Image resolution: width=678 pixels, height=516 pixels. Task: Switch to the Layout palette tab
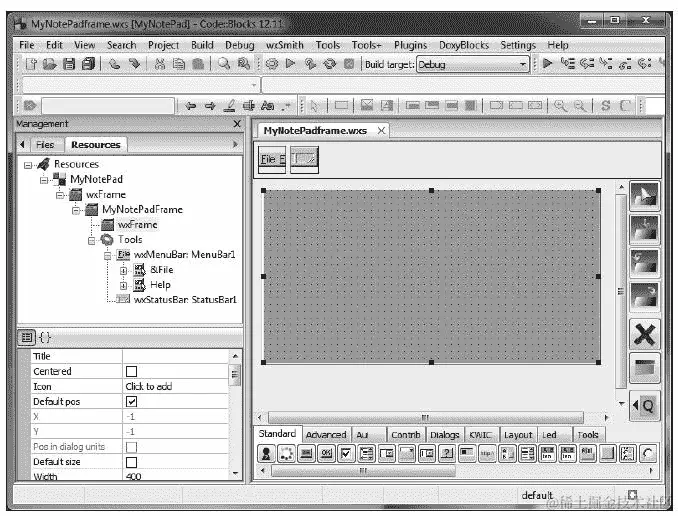[x=518, y=435]
